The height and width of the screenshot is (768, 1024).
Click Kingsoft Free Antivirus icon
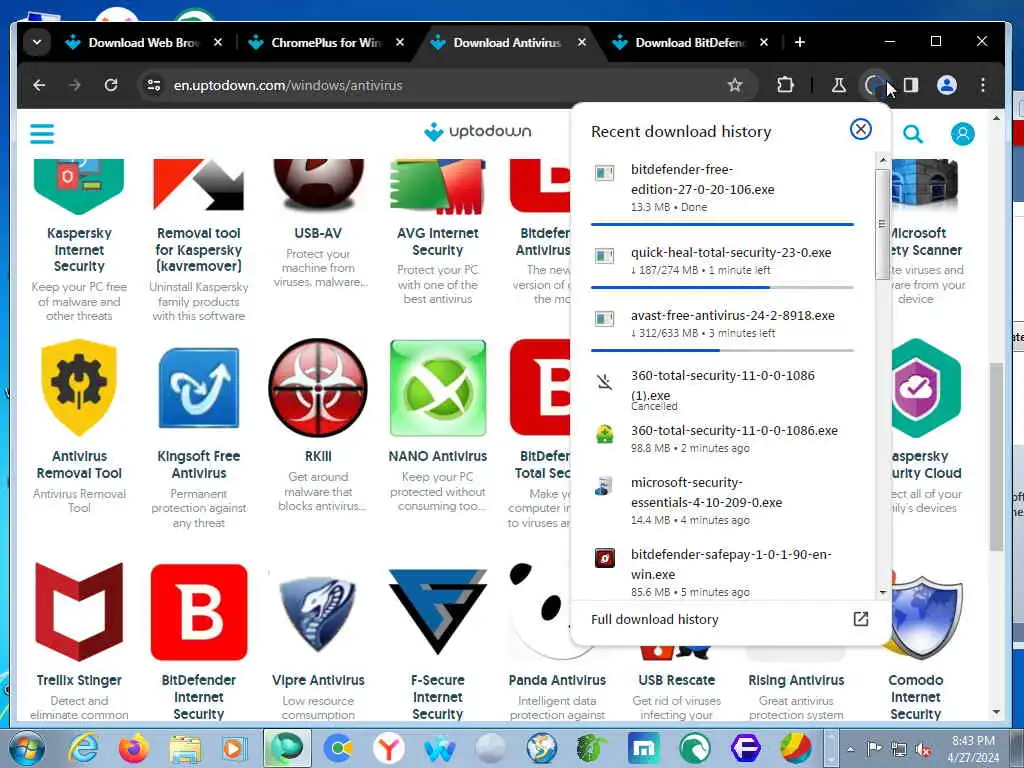click(x=199, y=391)
